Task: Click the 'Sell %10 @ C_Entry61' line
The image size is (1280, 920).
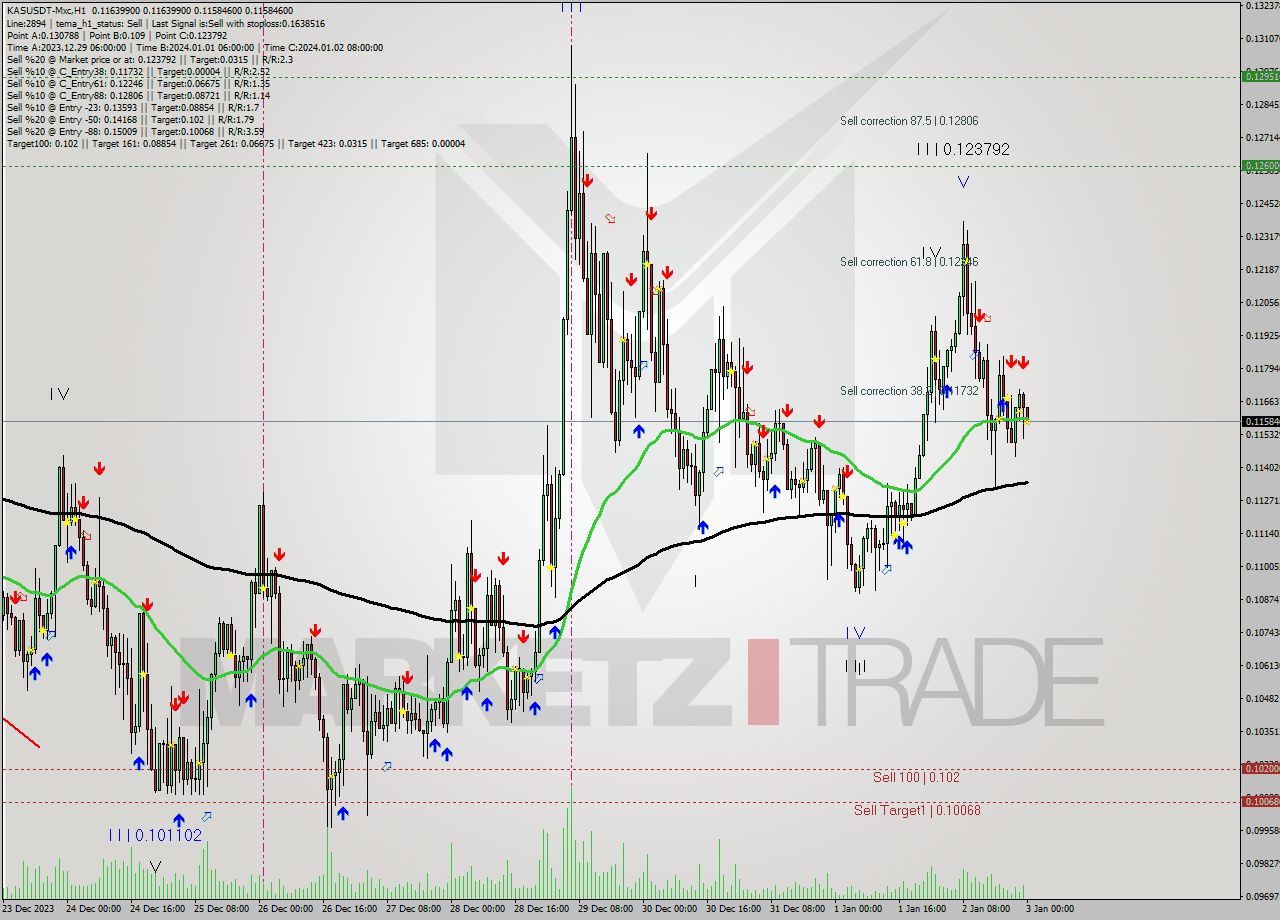Action: click(138, 83)
